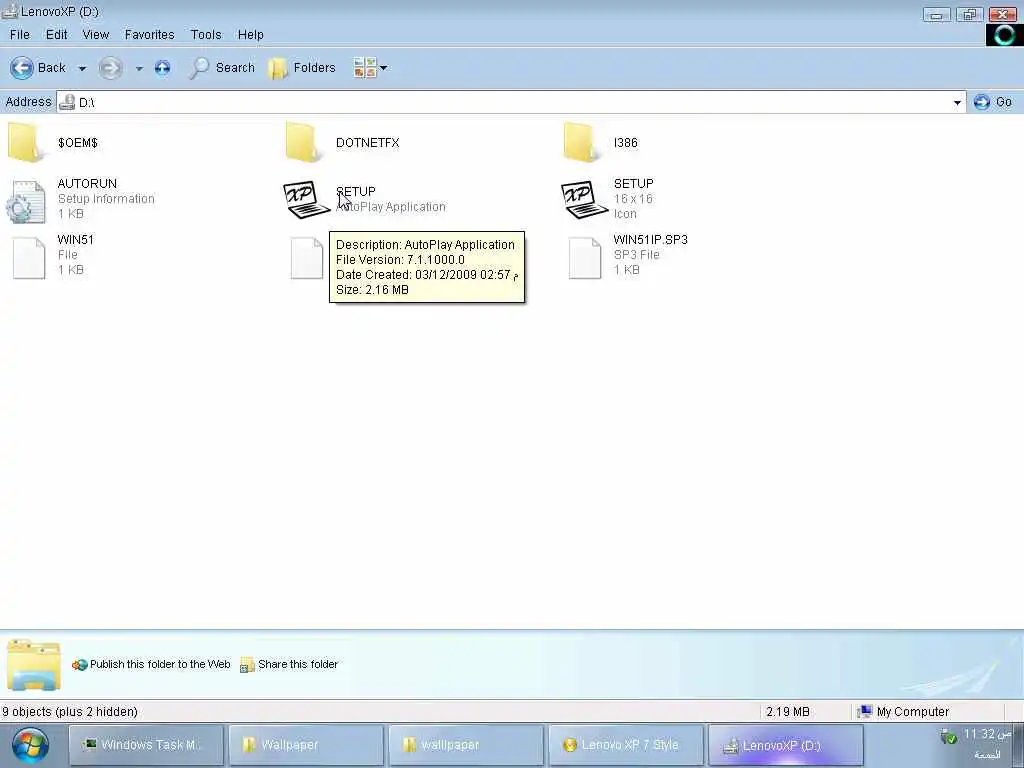Image resolution: width=1024 pixels, height=768 pixels.
Task: Click the drive icon in Address bar
Action: click(67, 102)
